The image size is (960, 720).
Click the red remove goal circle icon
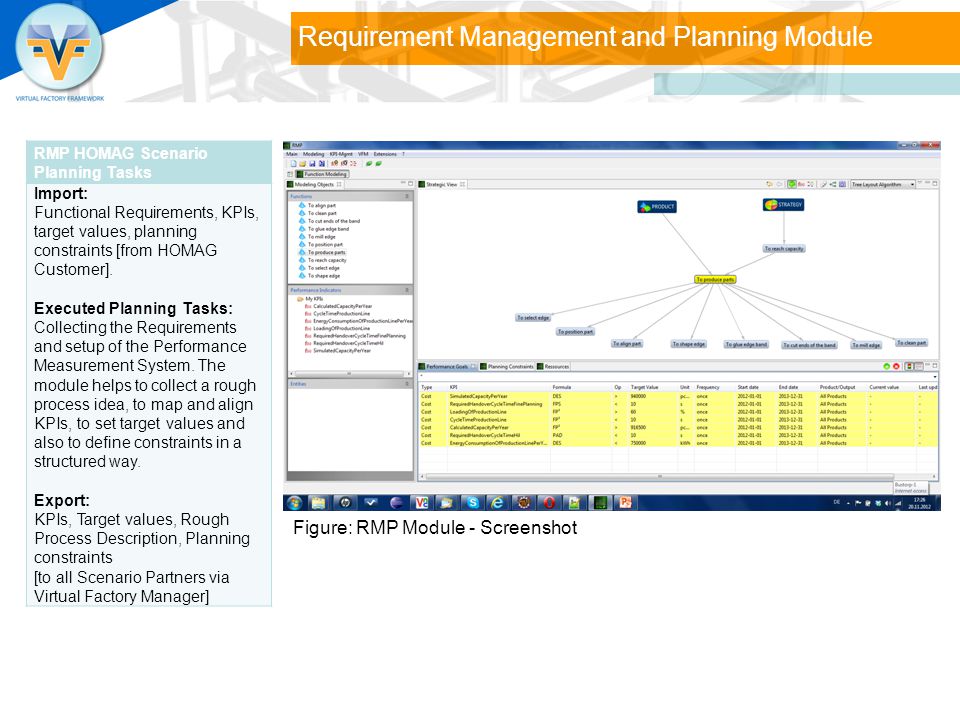896,366
